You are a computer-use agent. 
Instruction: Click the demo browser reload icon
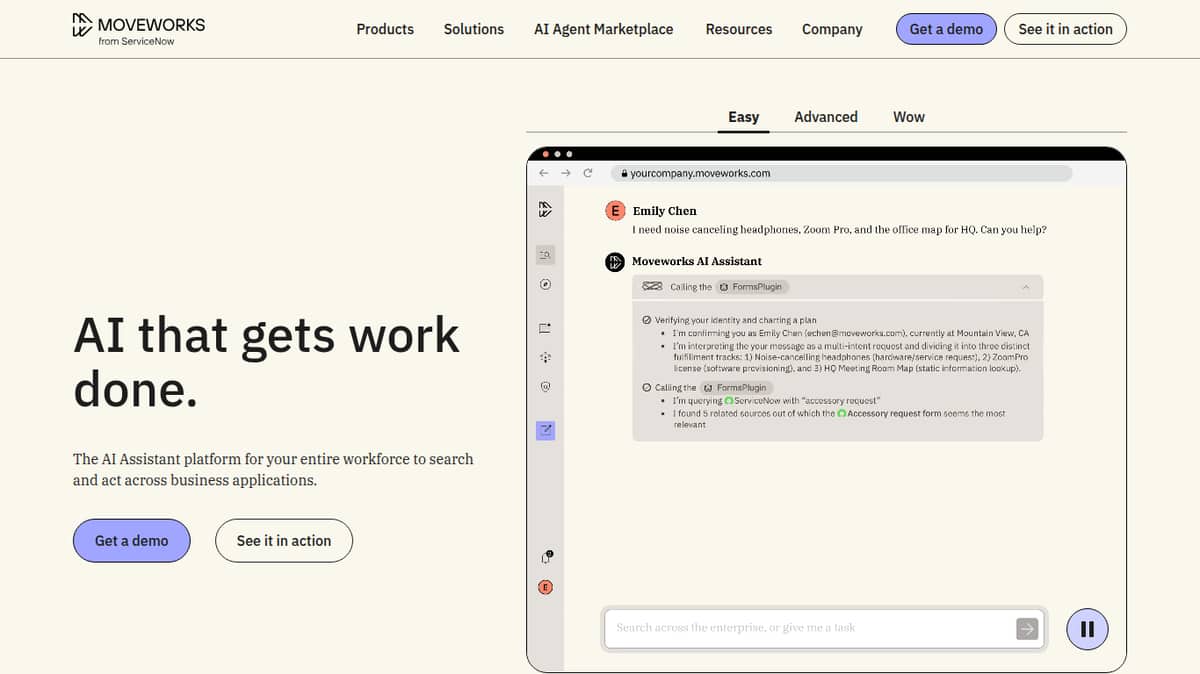588,173
